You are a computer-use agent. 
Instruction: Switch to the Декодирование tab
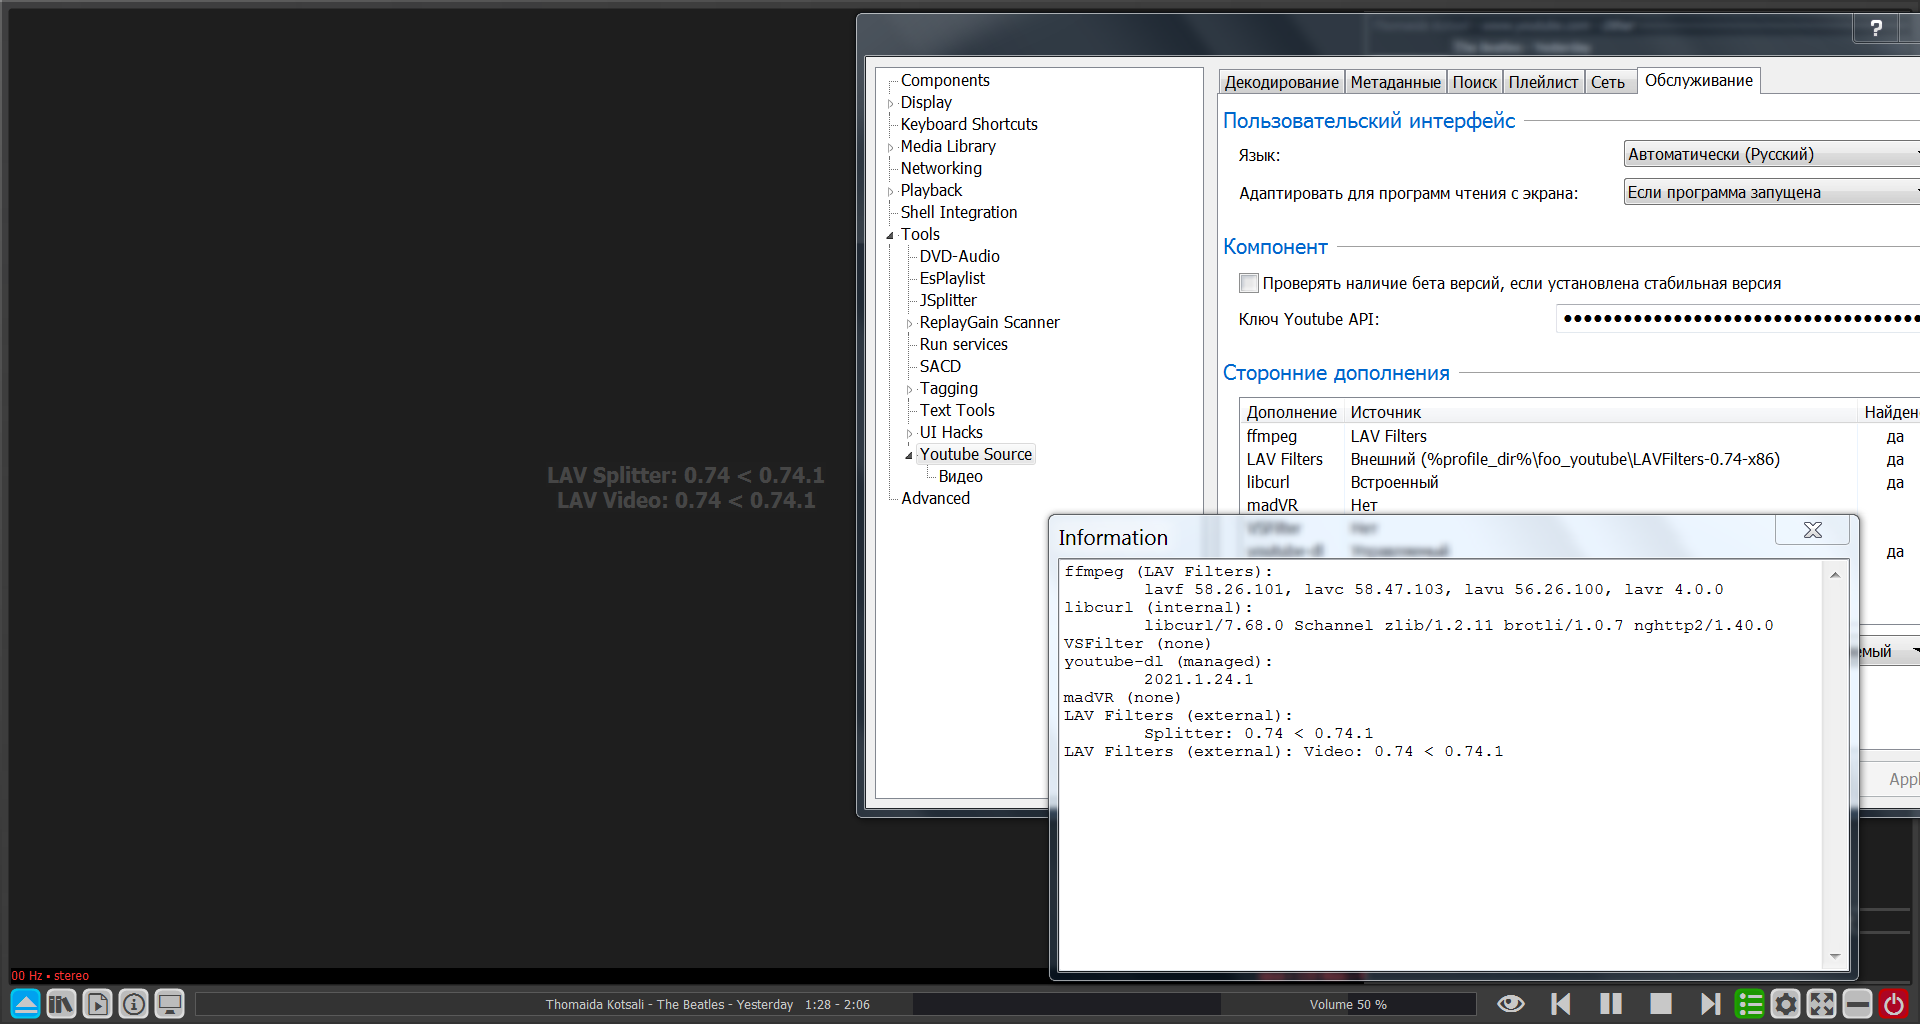(x=1281, y=82)
